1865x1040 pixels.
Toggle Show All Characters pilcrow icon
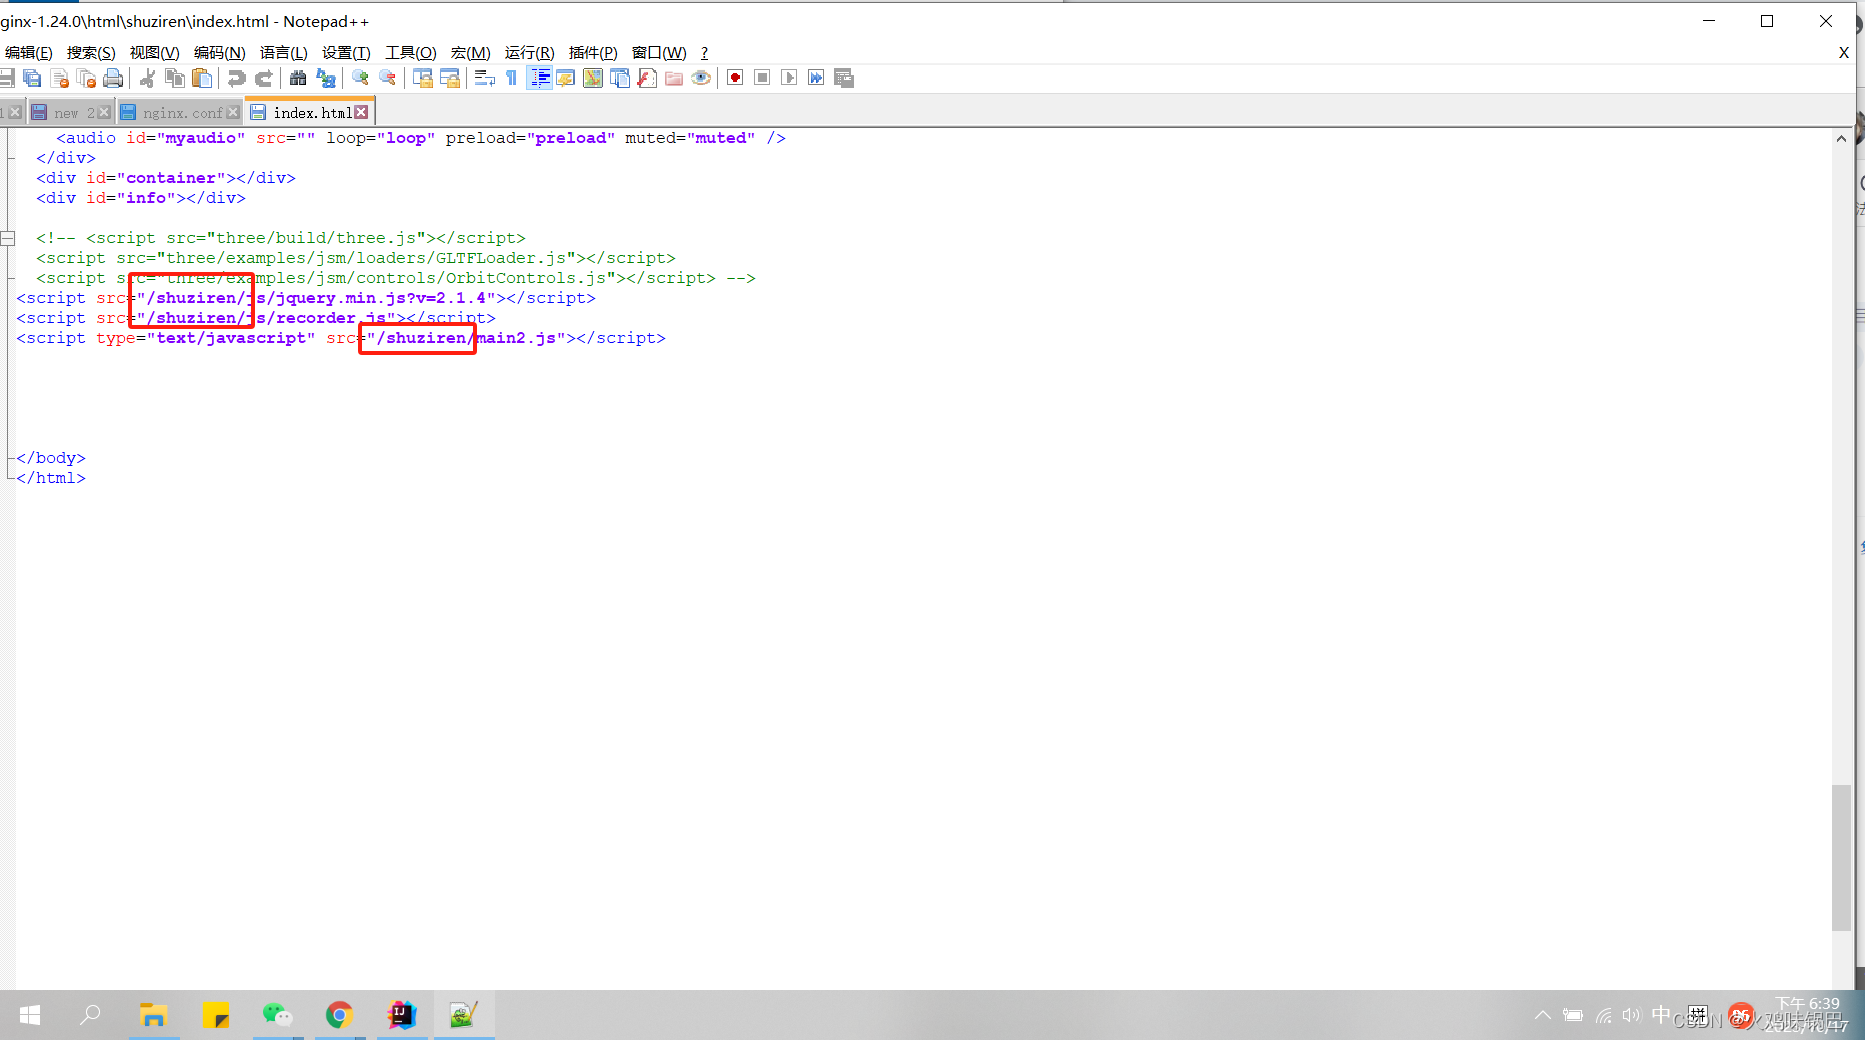click(x=512, y=78)
